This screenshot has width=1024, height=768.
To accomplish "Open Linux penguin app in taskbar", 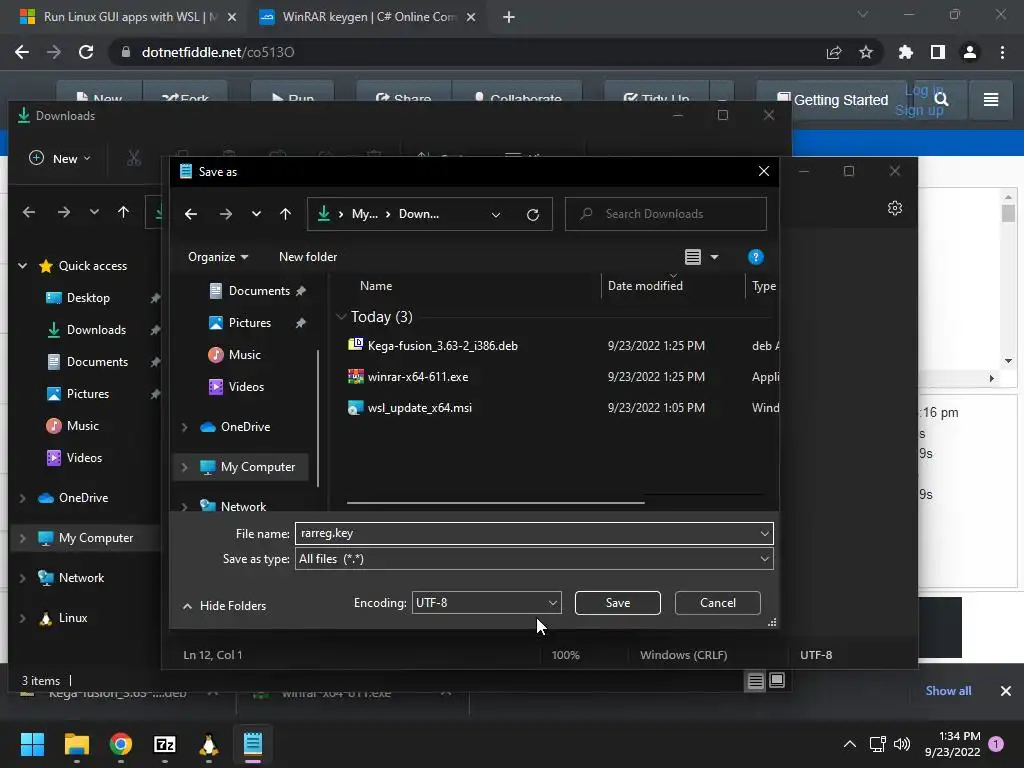I will point(208,744).
